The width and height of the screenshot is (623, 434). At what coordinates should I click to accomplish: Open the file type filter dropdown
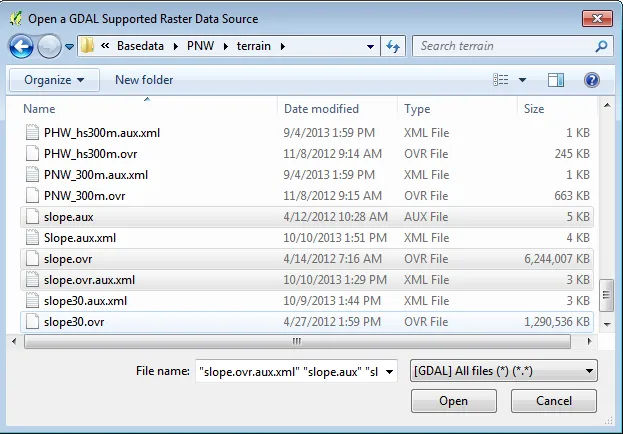click(x=505, y=371)
